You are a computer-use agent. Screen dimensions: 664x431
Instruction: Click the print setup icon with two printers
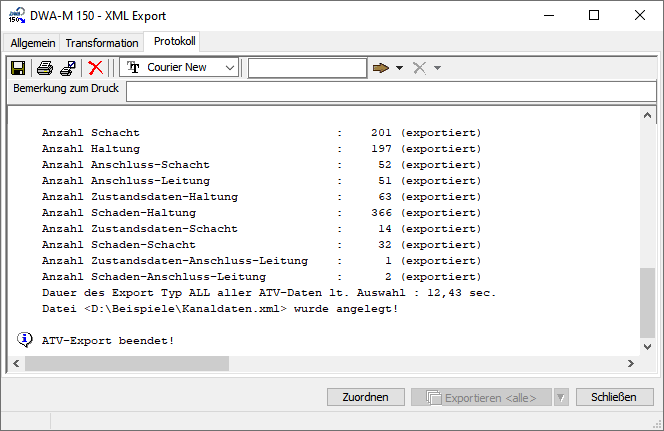[x=68, y=68]
